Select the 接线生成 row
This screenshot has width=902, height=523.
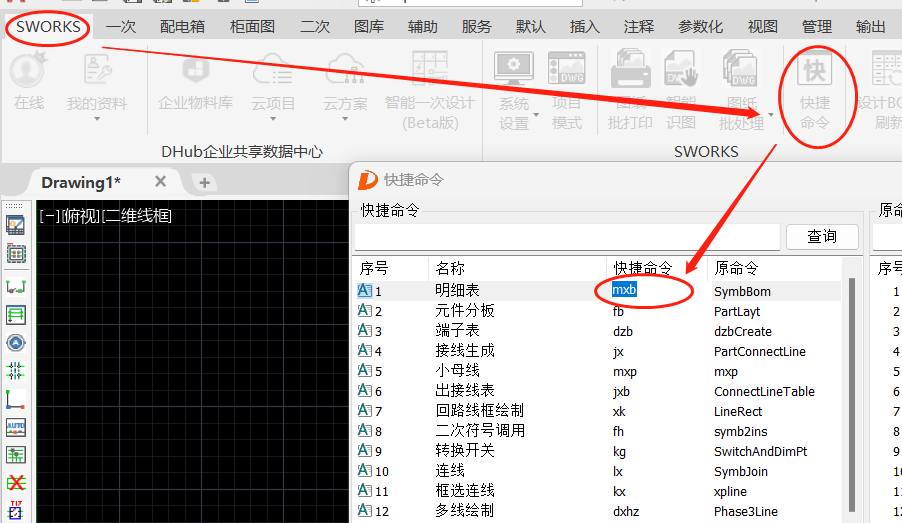coord(598,351)
